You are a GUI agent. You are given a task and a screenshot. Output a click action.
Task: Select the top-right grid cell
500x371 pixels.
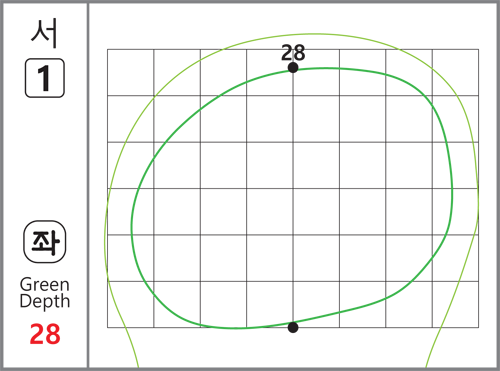pyautogui.click(x=455, y=72)
